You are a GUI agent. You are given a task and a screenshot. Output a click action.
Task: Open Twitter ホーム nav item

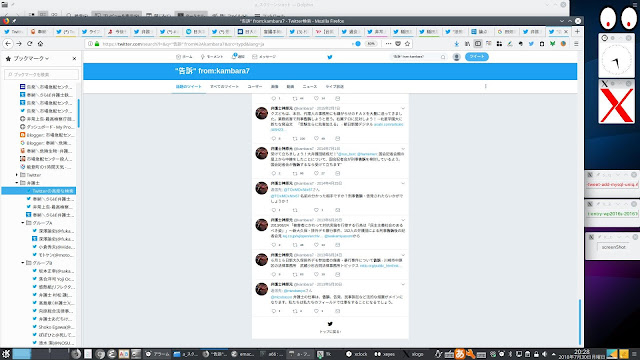(x=184, y=57)
